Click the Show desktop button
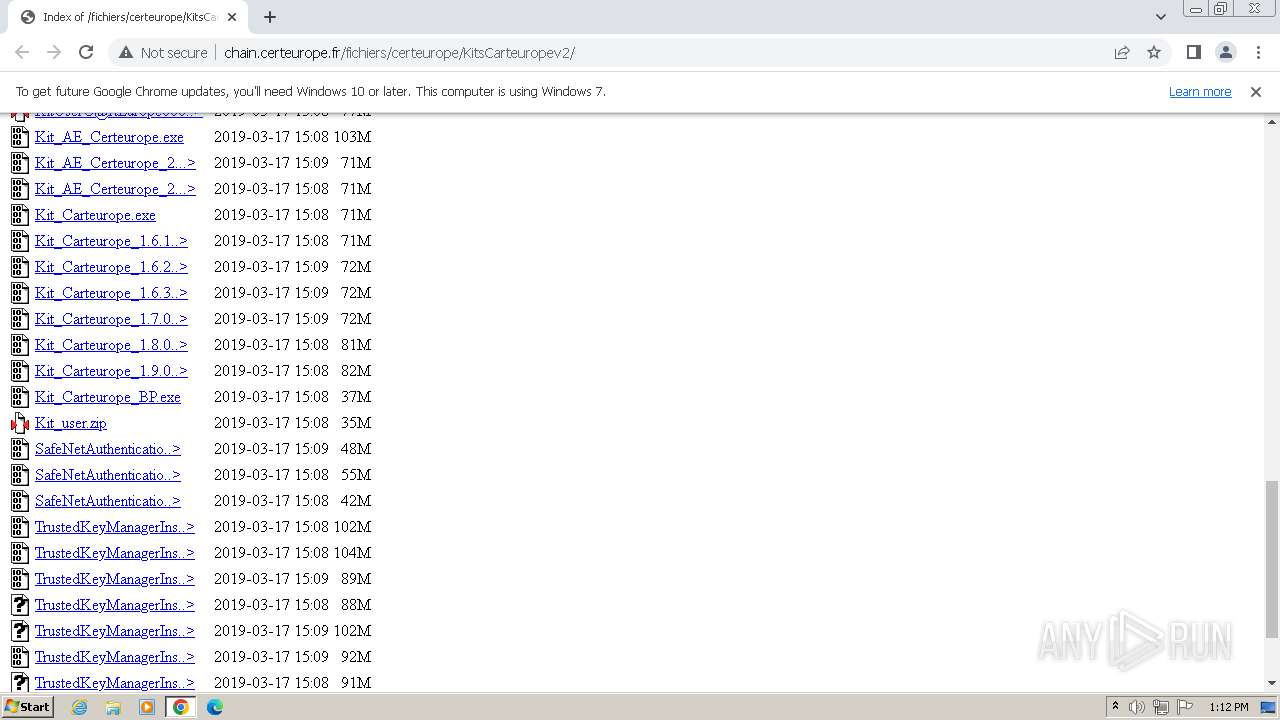Image resolution: width=1280 pixels, height=720 pixels. point(1268,707)
